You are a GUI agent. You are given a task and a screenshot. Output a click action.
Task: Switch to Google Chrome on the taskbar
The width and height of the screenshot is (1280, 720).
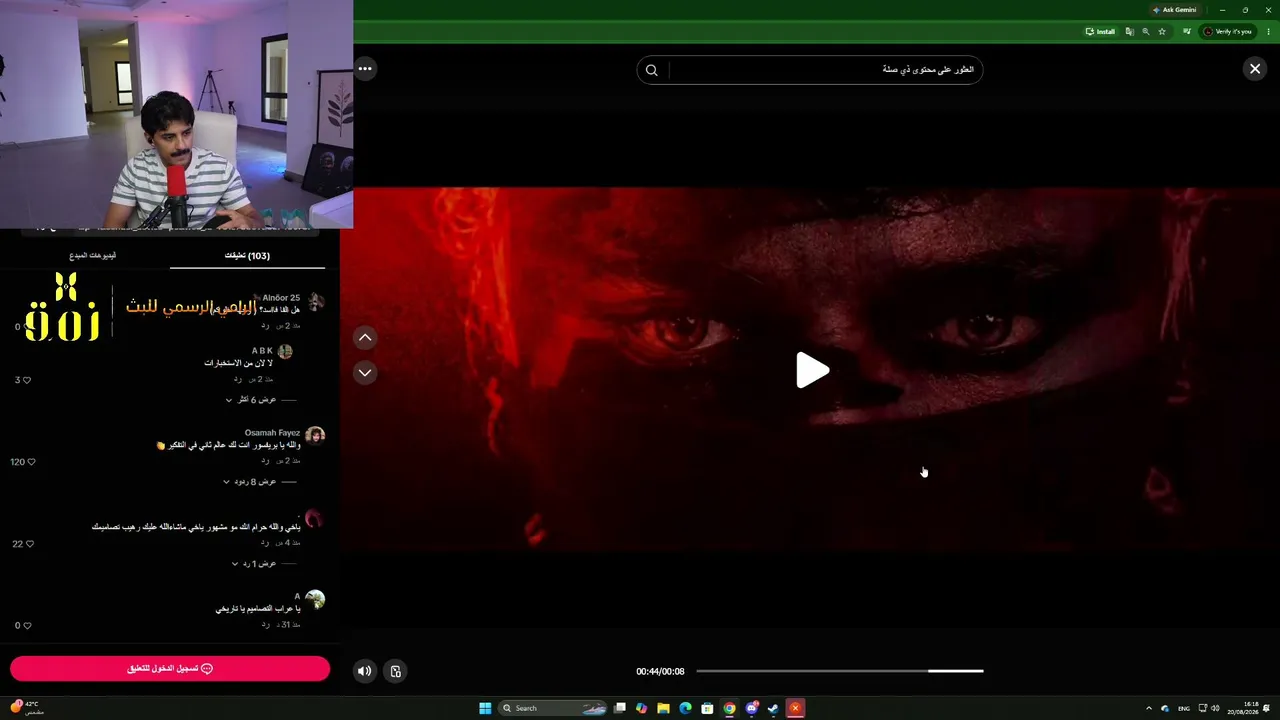(x=729, y=708)
